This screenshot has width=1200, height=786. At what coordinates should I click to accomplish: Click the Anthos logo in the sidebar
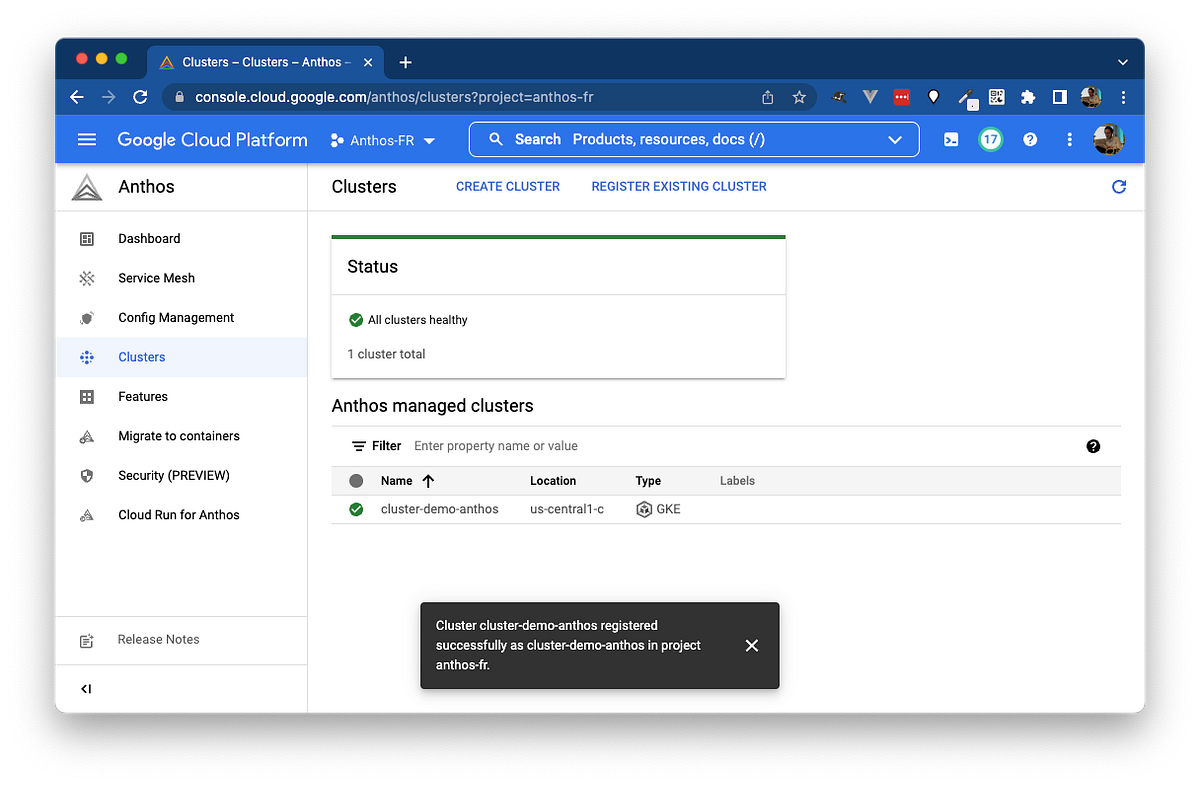pos(87,186)
